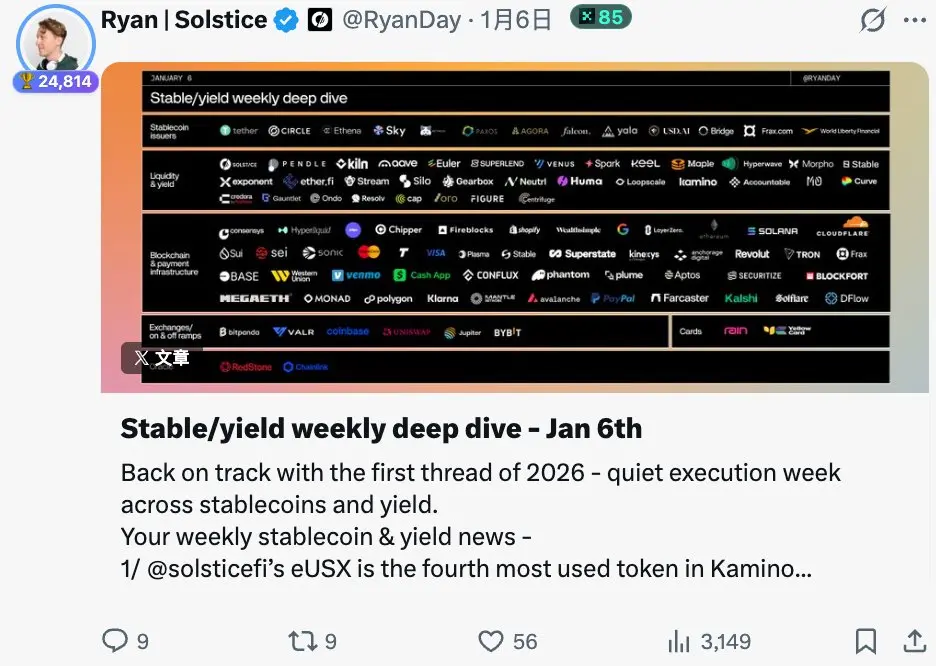This screenshot has height=666, width=936.
Task: Click the Ryan | Solstice display name
Action: coord(184,20)
